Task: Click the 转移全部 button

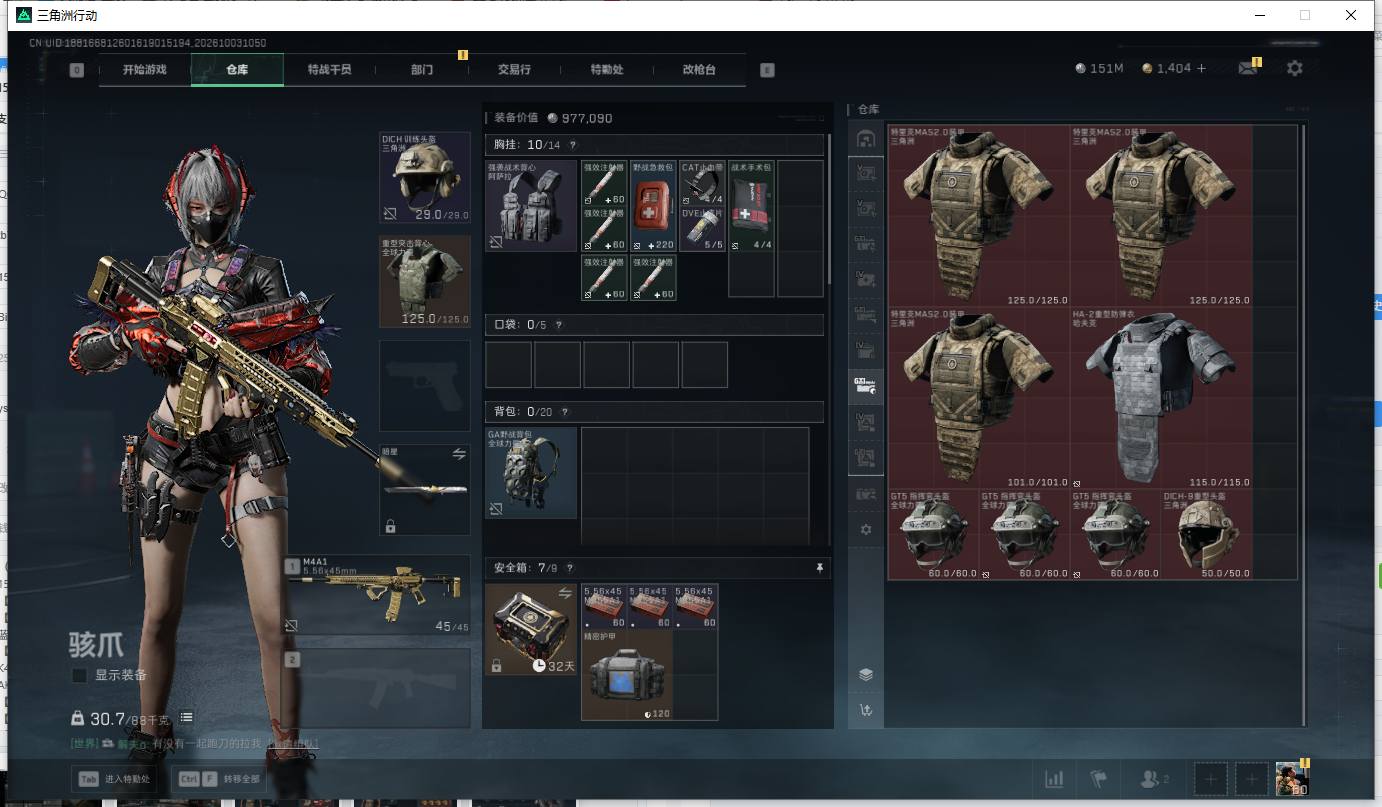Action: [x=219, y=779]
